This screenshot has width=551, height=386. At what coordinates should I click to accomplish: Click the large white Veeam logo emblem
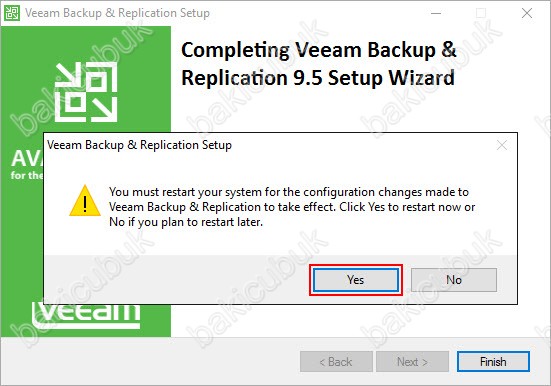coord(86,92)
